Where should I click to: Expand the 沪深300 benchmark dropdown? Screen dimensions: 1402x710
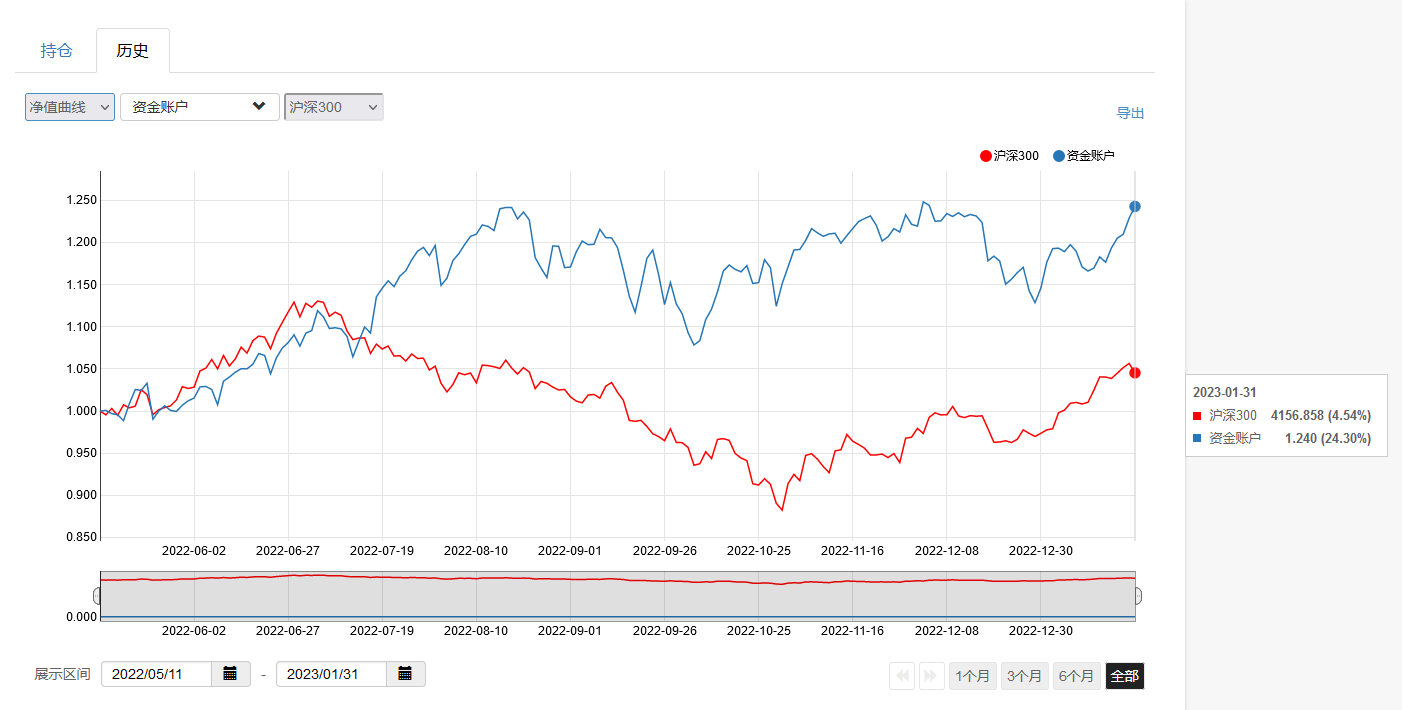pyautogui.click(x=333, y=107)
